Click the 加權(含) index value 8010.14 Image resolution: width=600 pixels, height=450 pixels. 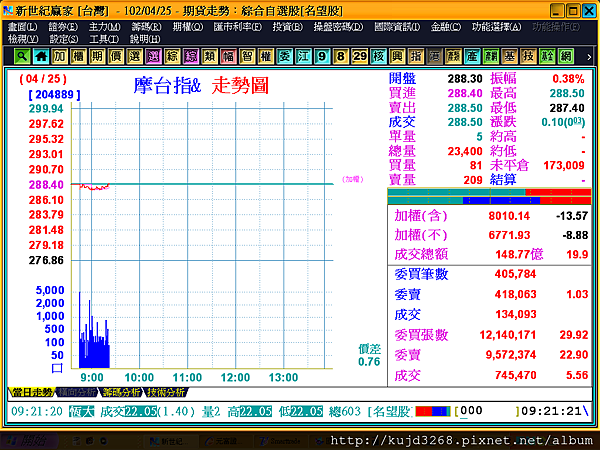pos(509,216)
